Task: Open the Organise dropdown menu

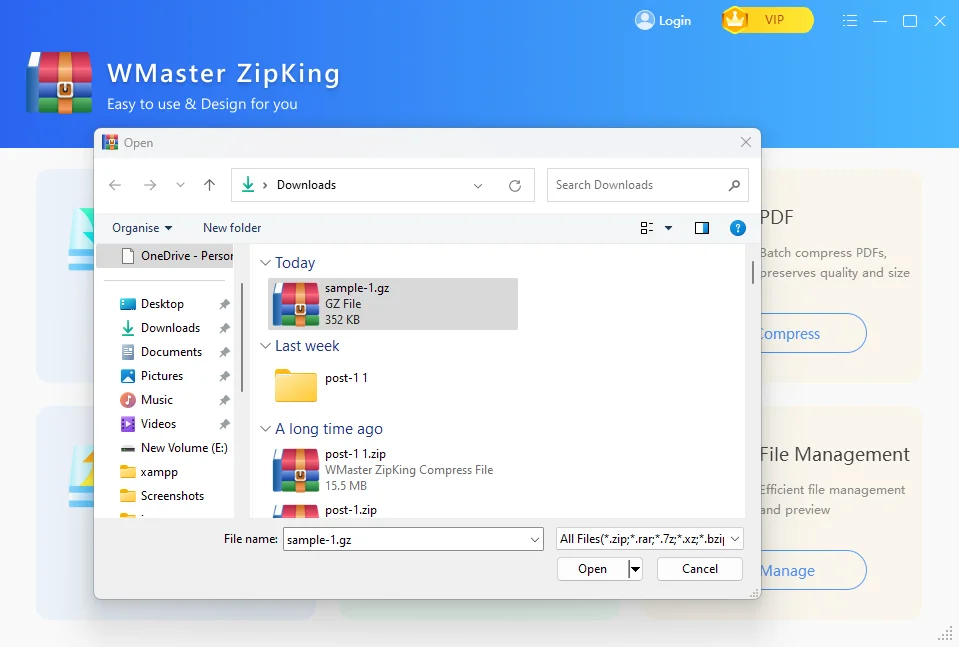Action: [x=142, y=228]
